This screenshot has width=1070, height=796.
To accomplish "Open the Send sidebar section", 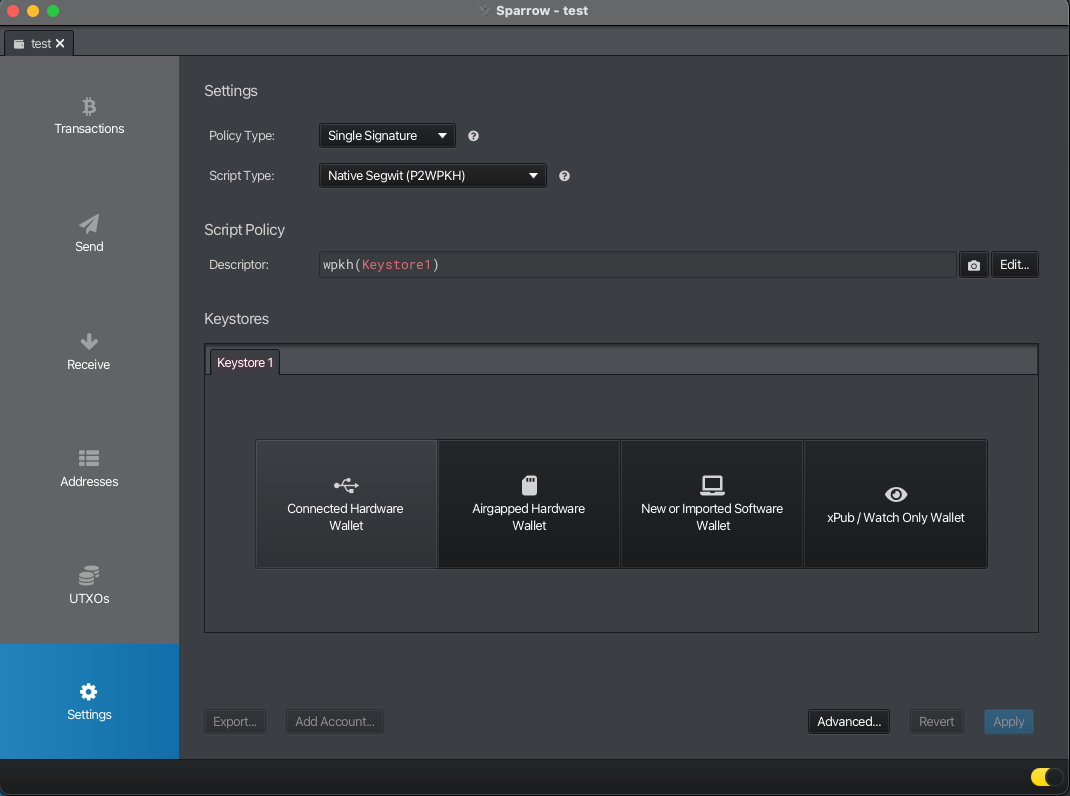I will [89, 233].
